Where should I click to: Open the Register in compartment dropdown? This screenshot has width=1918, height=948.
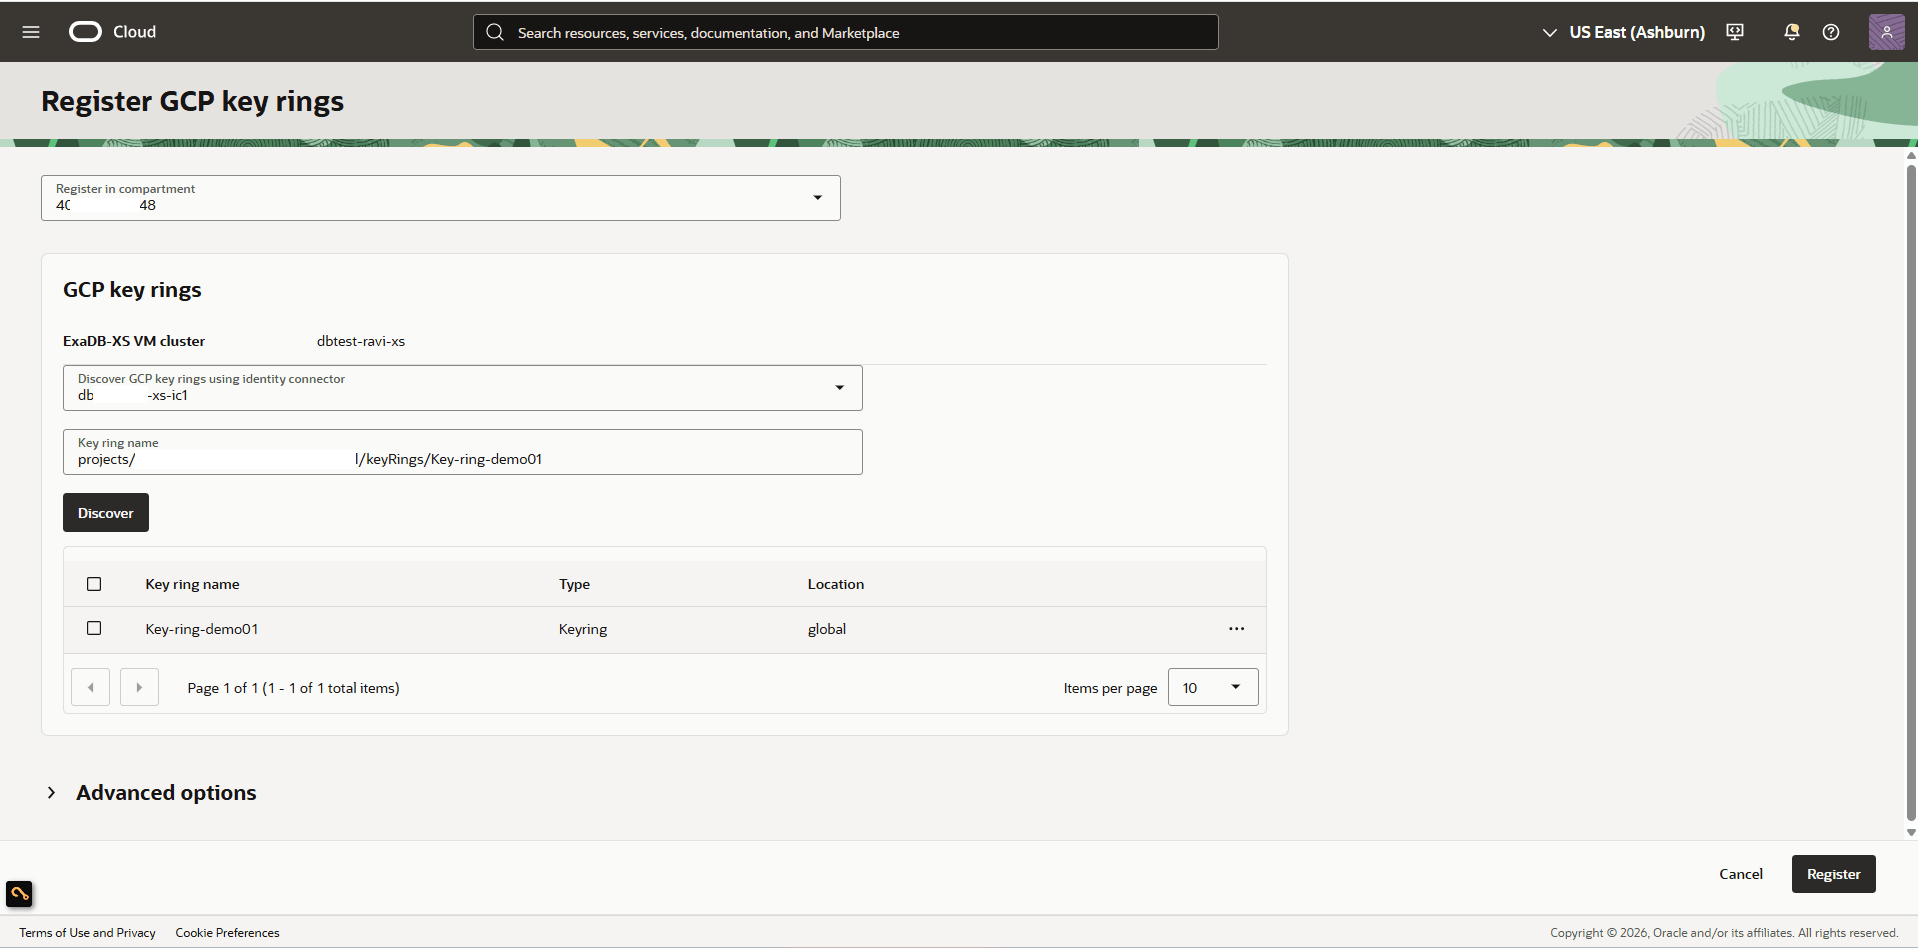[x=441, y=198]
